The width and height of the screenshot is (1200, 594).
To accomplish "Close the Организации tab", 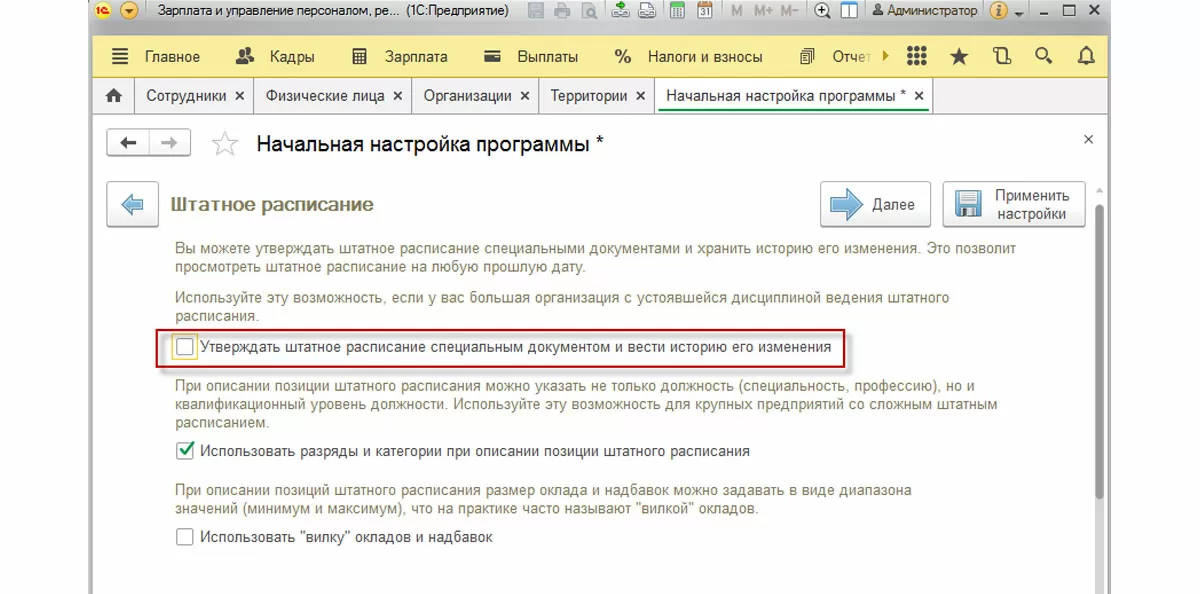I will [524, 96].
